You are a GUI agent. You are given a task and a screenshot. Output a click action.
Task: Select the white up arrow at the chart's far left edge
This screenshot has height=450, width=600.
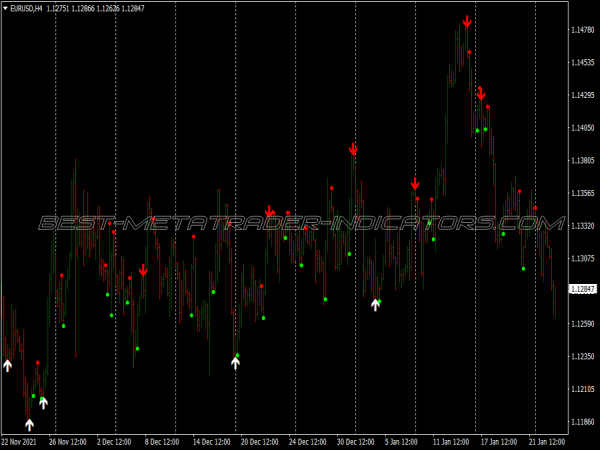pyautogui.click(x=8, y=365)
